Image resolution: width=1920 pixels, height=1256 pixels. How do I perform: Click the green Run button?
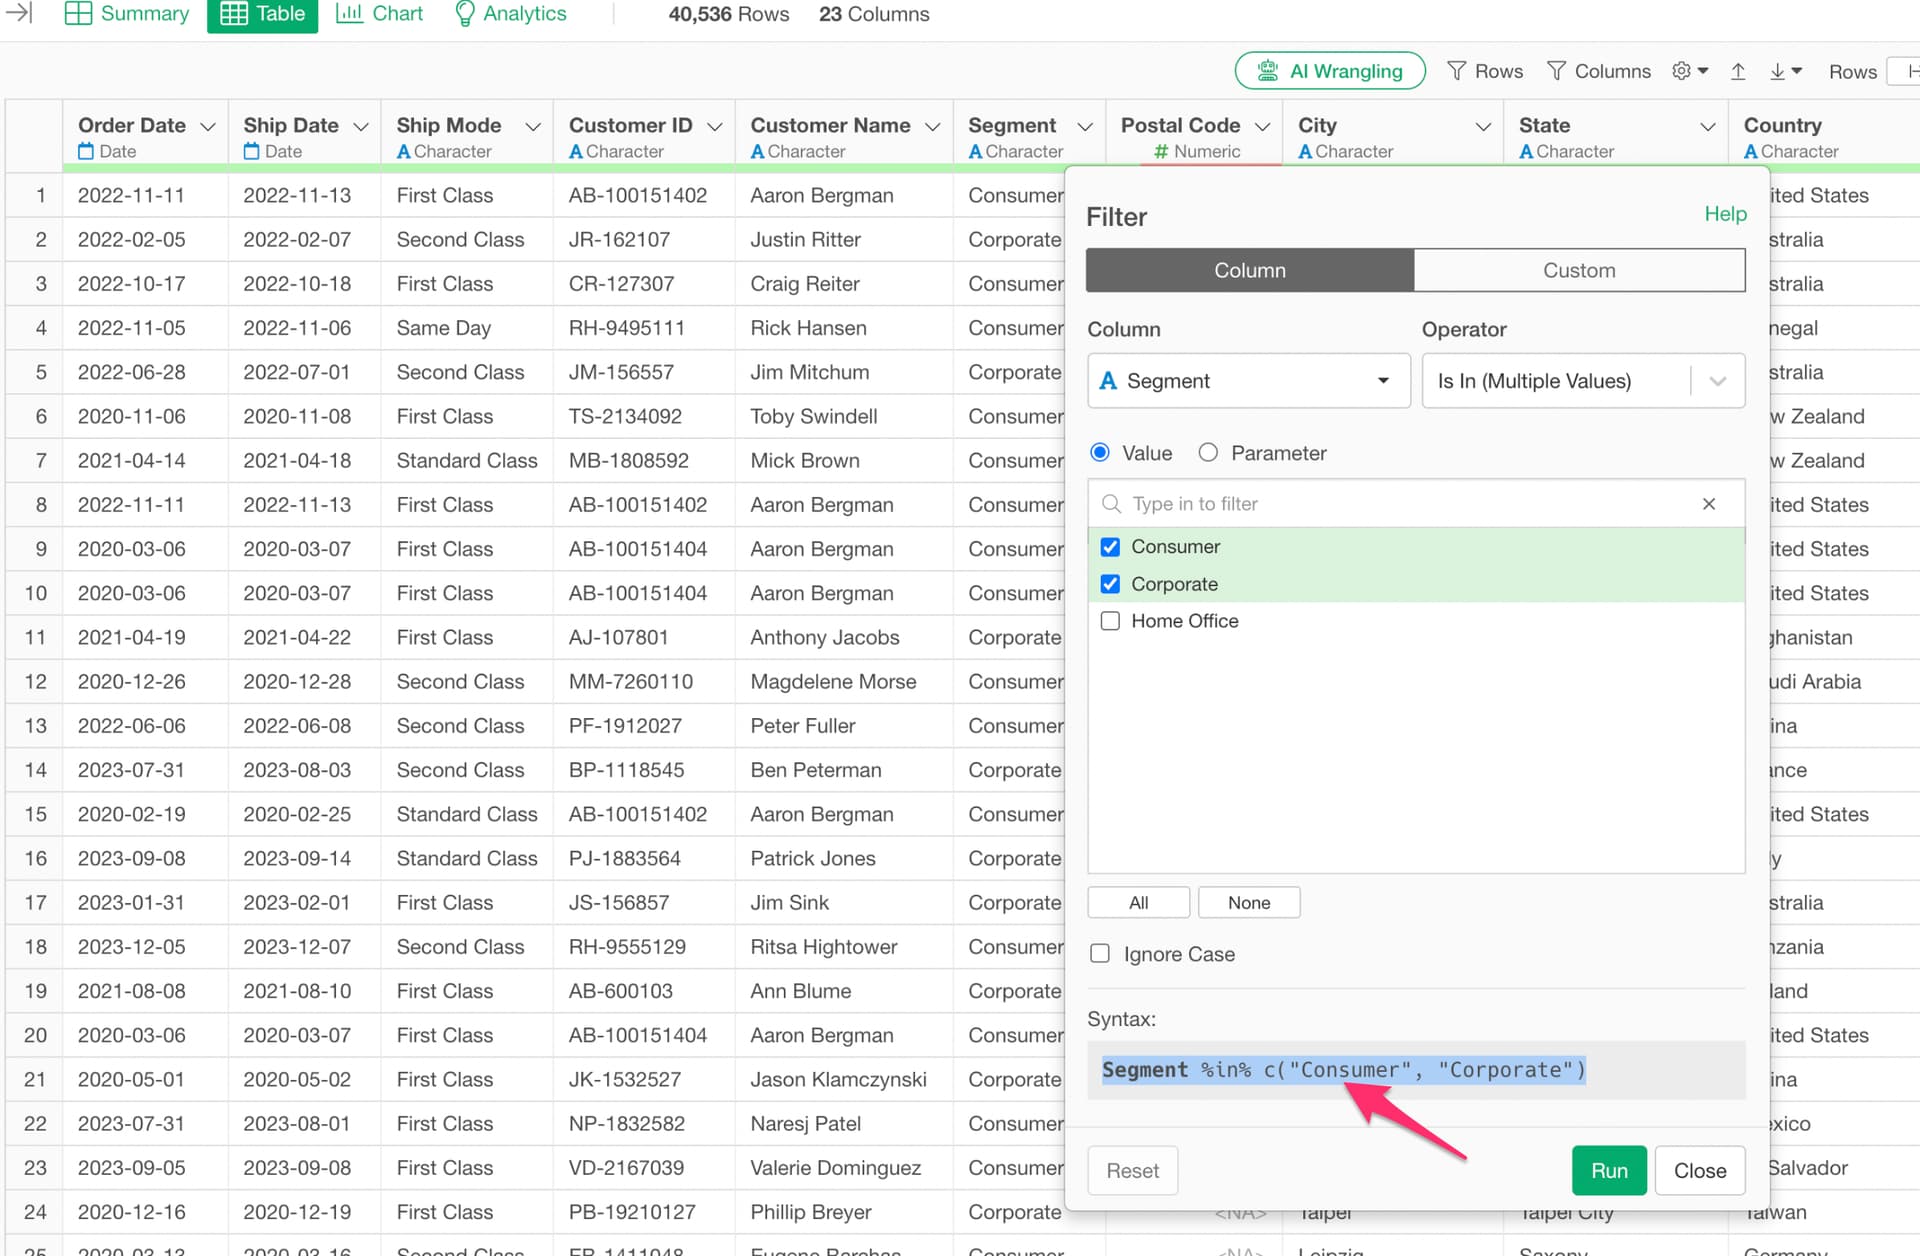[1608, 1170]
